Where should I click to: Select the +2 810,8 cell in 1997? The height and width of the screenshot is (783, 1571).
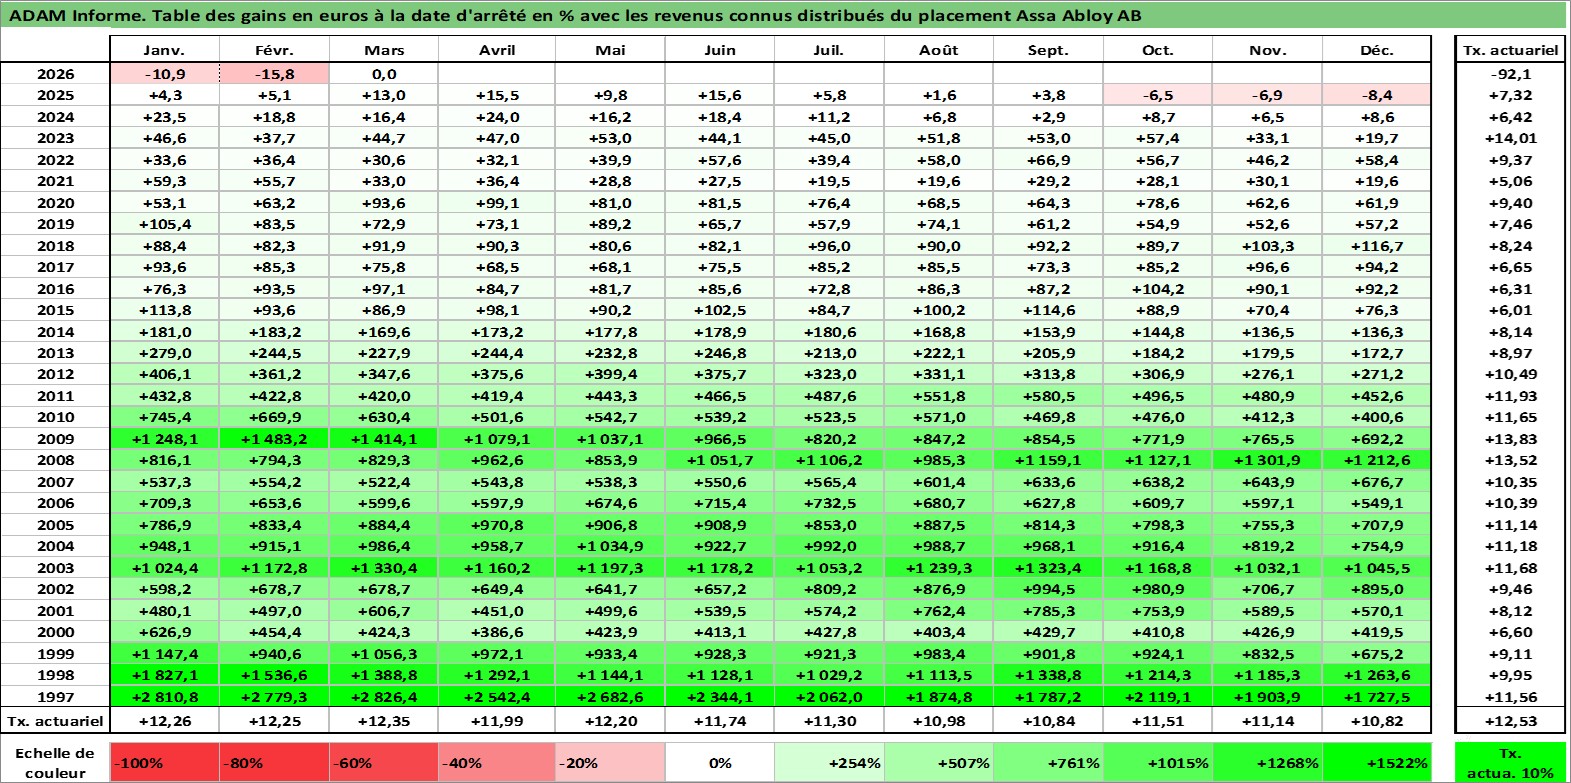[x=164, y=697]
